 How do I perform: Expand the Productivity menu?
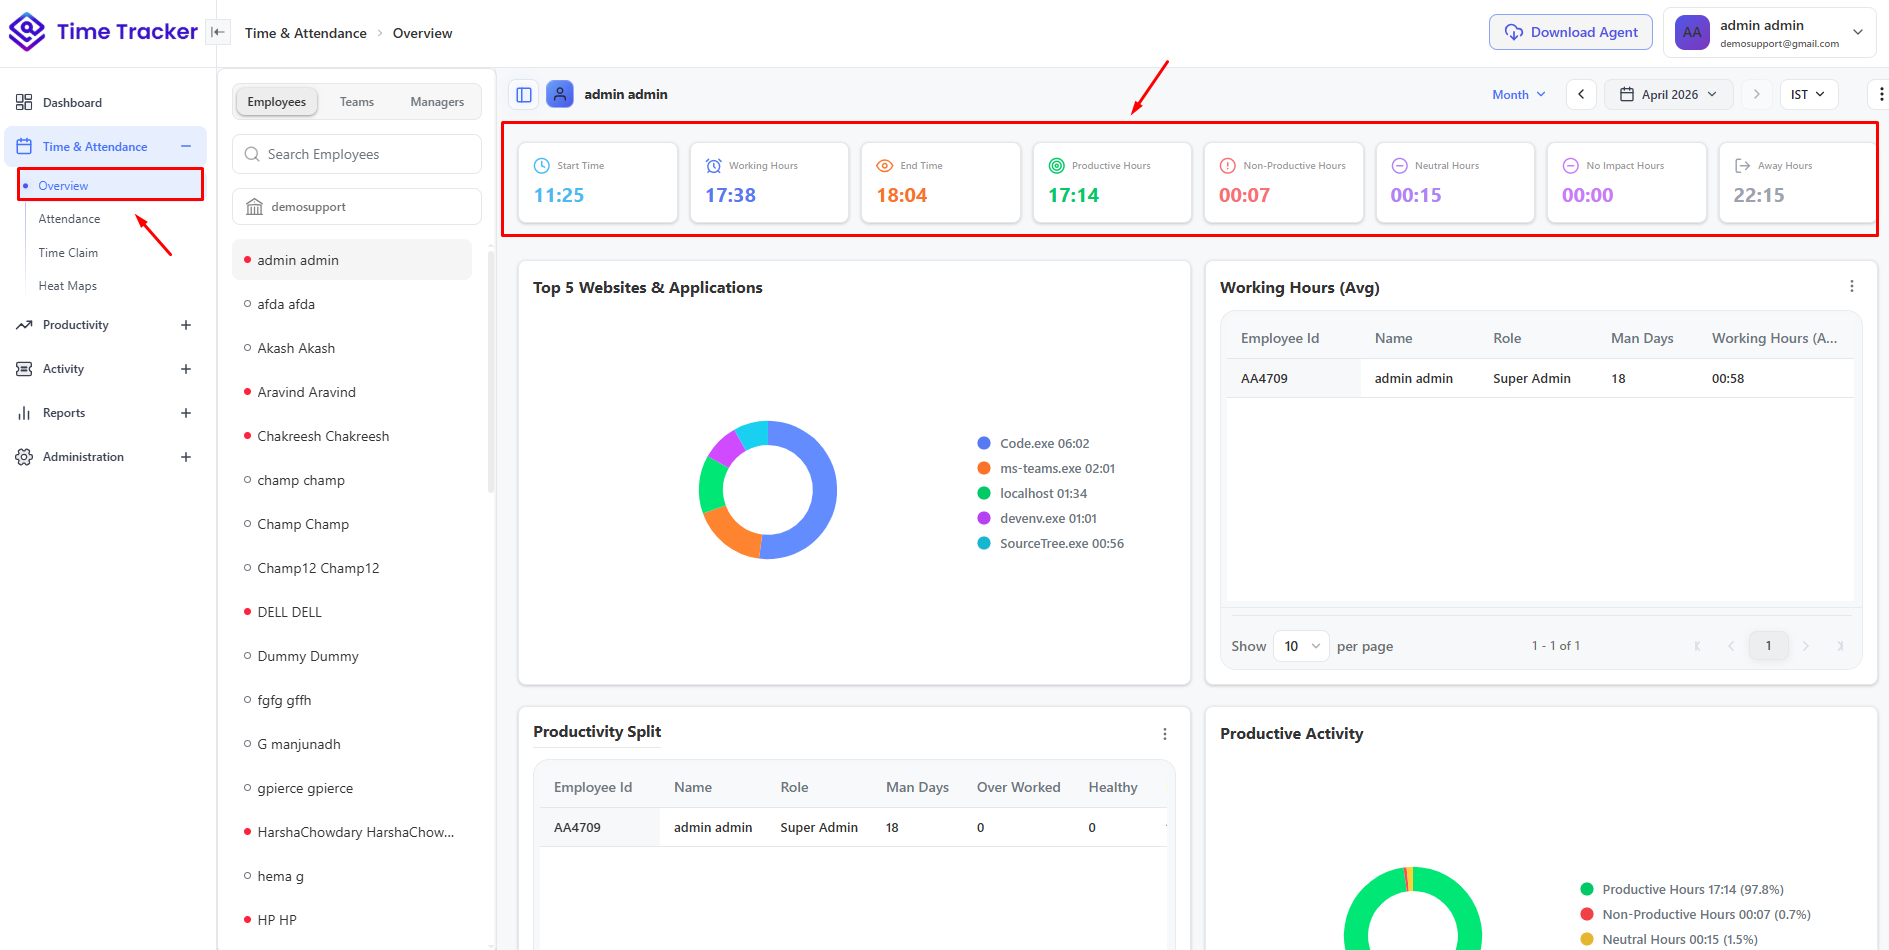[x=186, y=325]
